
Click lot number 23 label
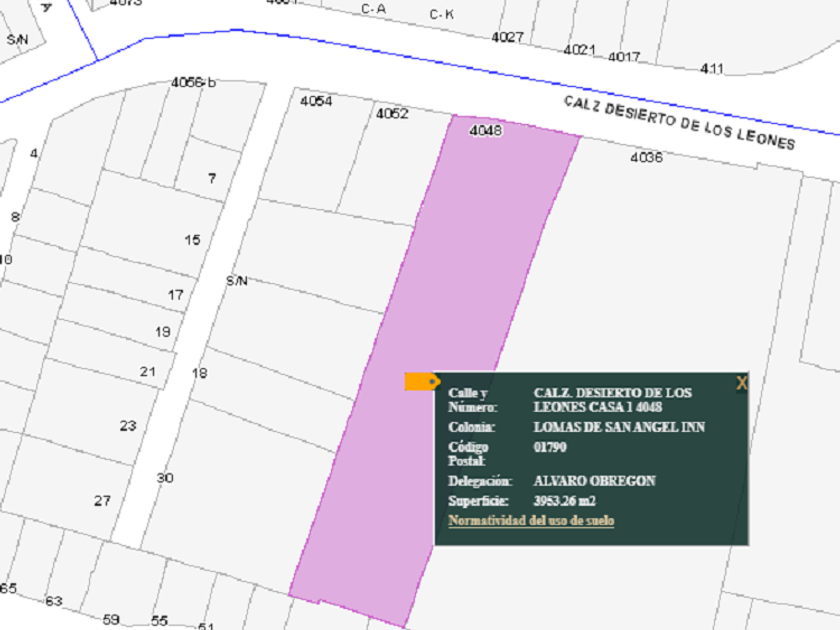tap(128, 426)
